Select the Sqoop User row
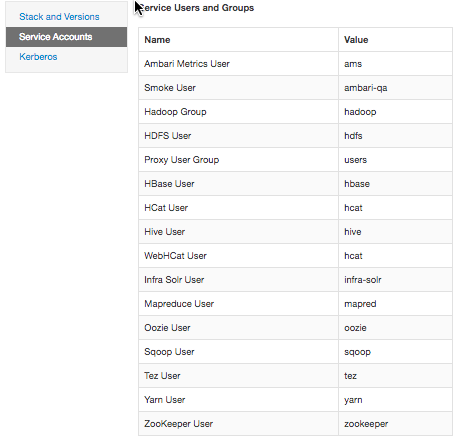 tap(295, 352)
